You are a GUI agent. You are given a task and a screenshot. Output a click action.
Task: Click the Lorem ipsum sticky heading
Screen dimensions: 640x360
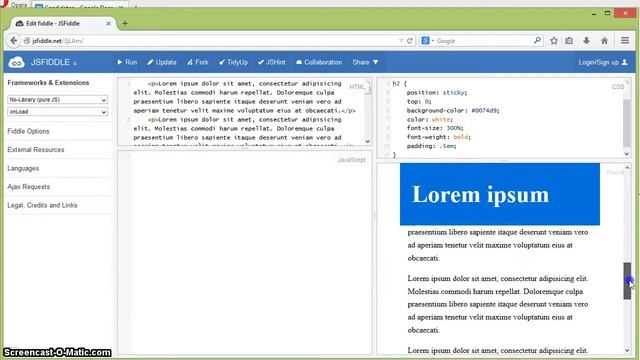[500, 194]
